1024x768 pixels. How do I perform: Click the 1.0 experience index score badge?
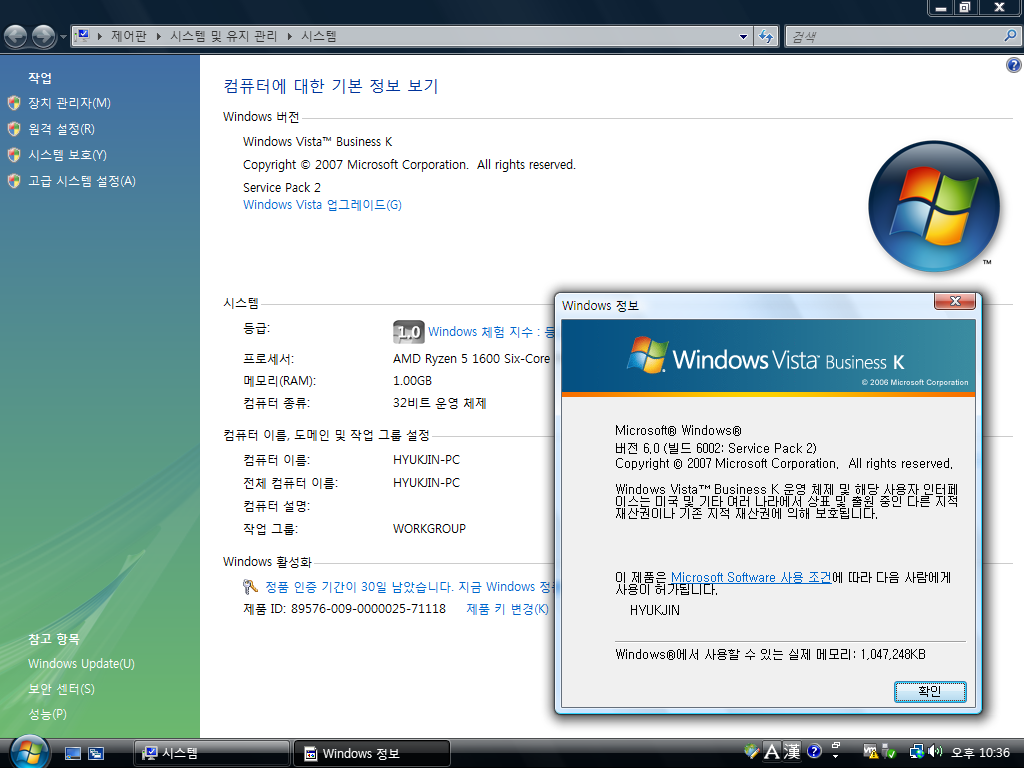(x=409, y=332)
